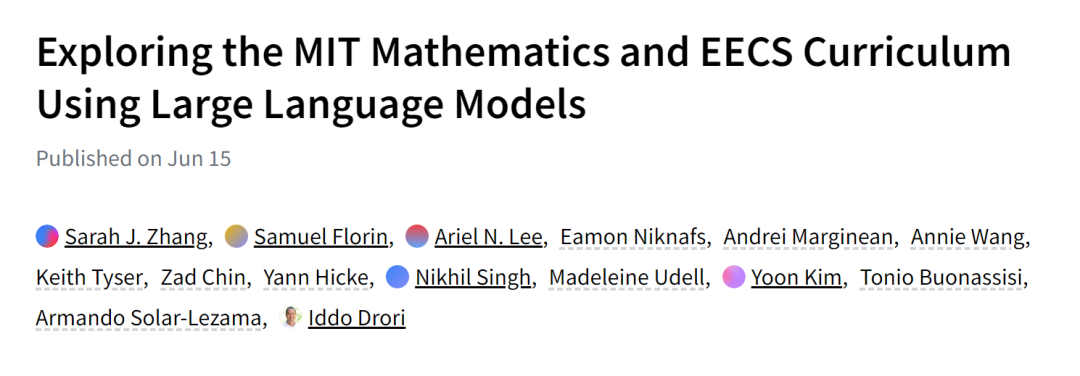Screen dimensions: 1080x376
Task: Click Iddo Drori's profile photo
Action: coord(291,317)
